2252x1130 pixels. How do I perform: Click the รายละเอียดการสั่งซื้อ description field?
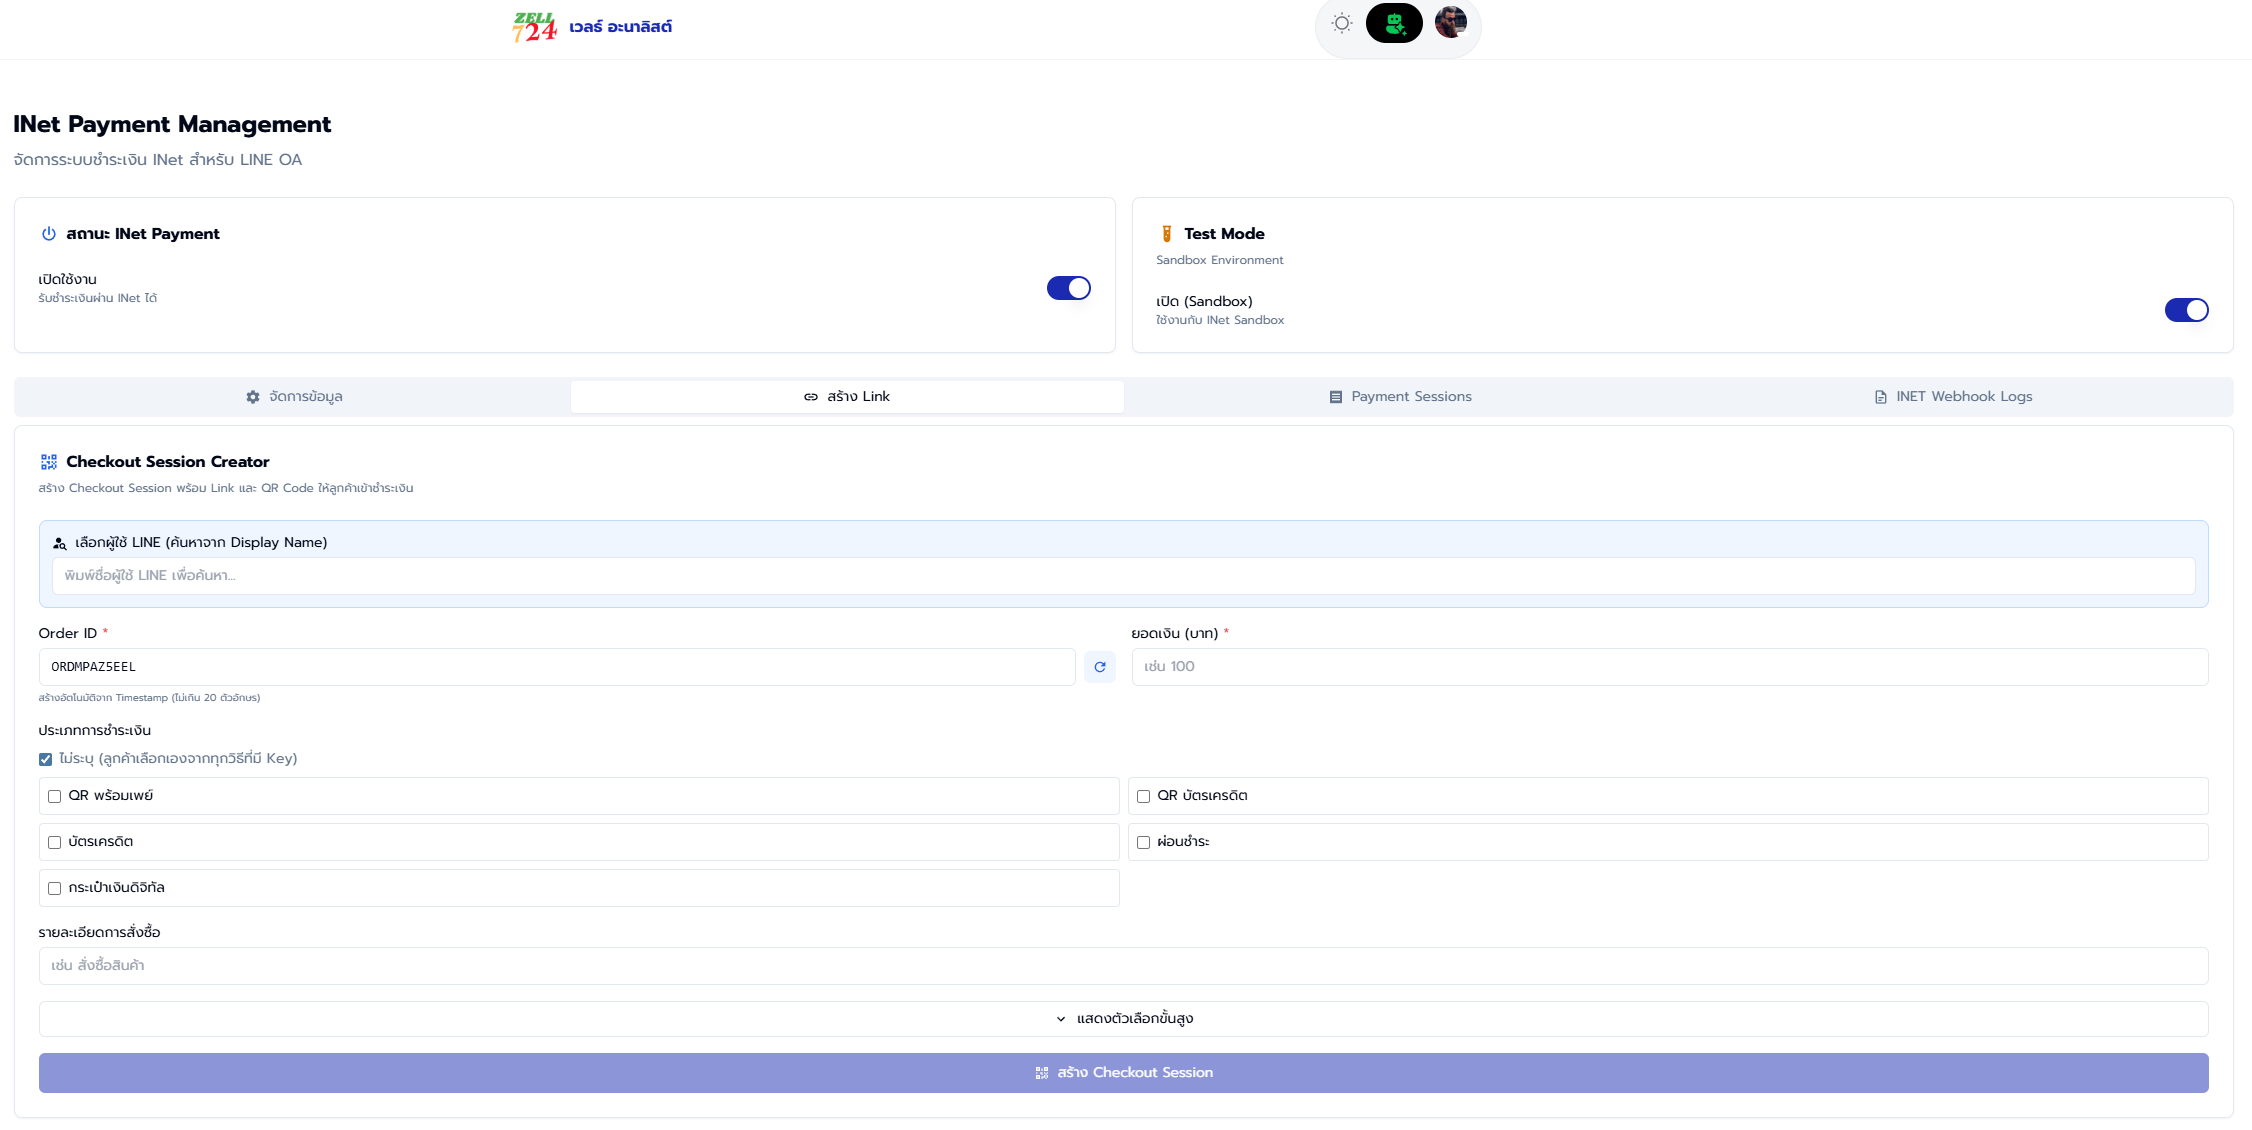(x=1123, y=966)
